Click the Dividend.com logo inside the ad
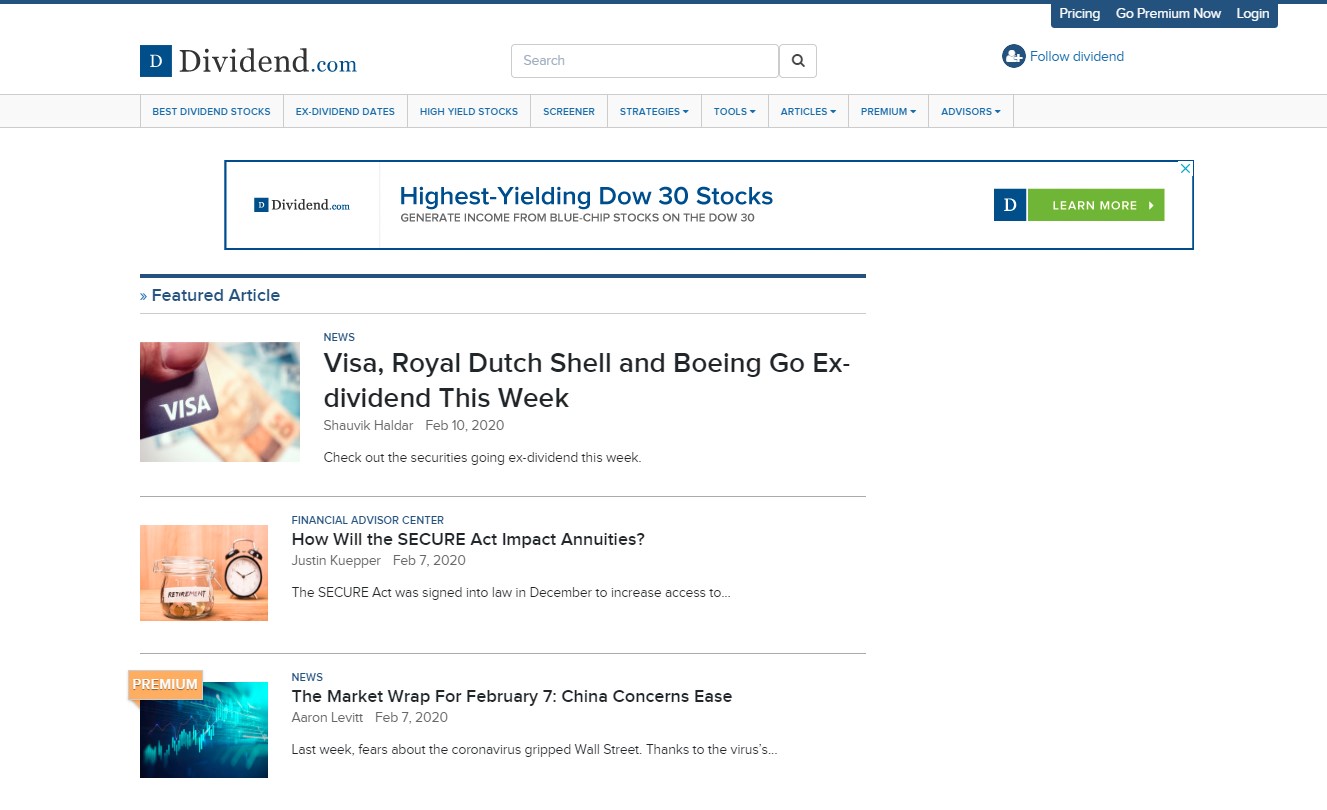The image size is (1327, 810). 302,205
